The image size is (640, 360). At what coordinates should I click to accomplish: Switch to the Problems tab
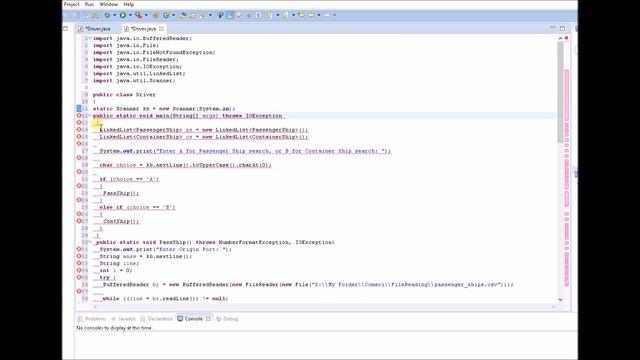(x=92, y=319)
